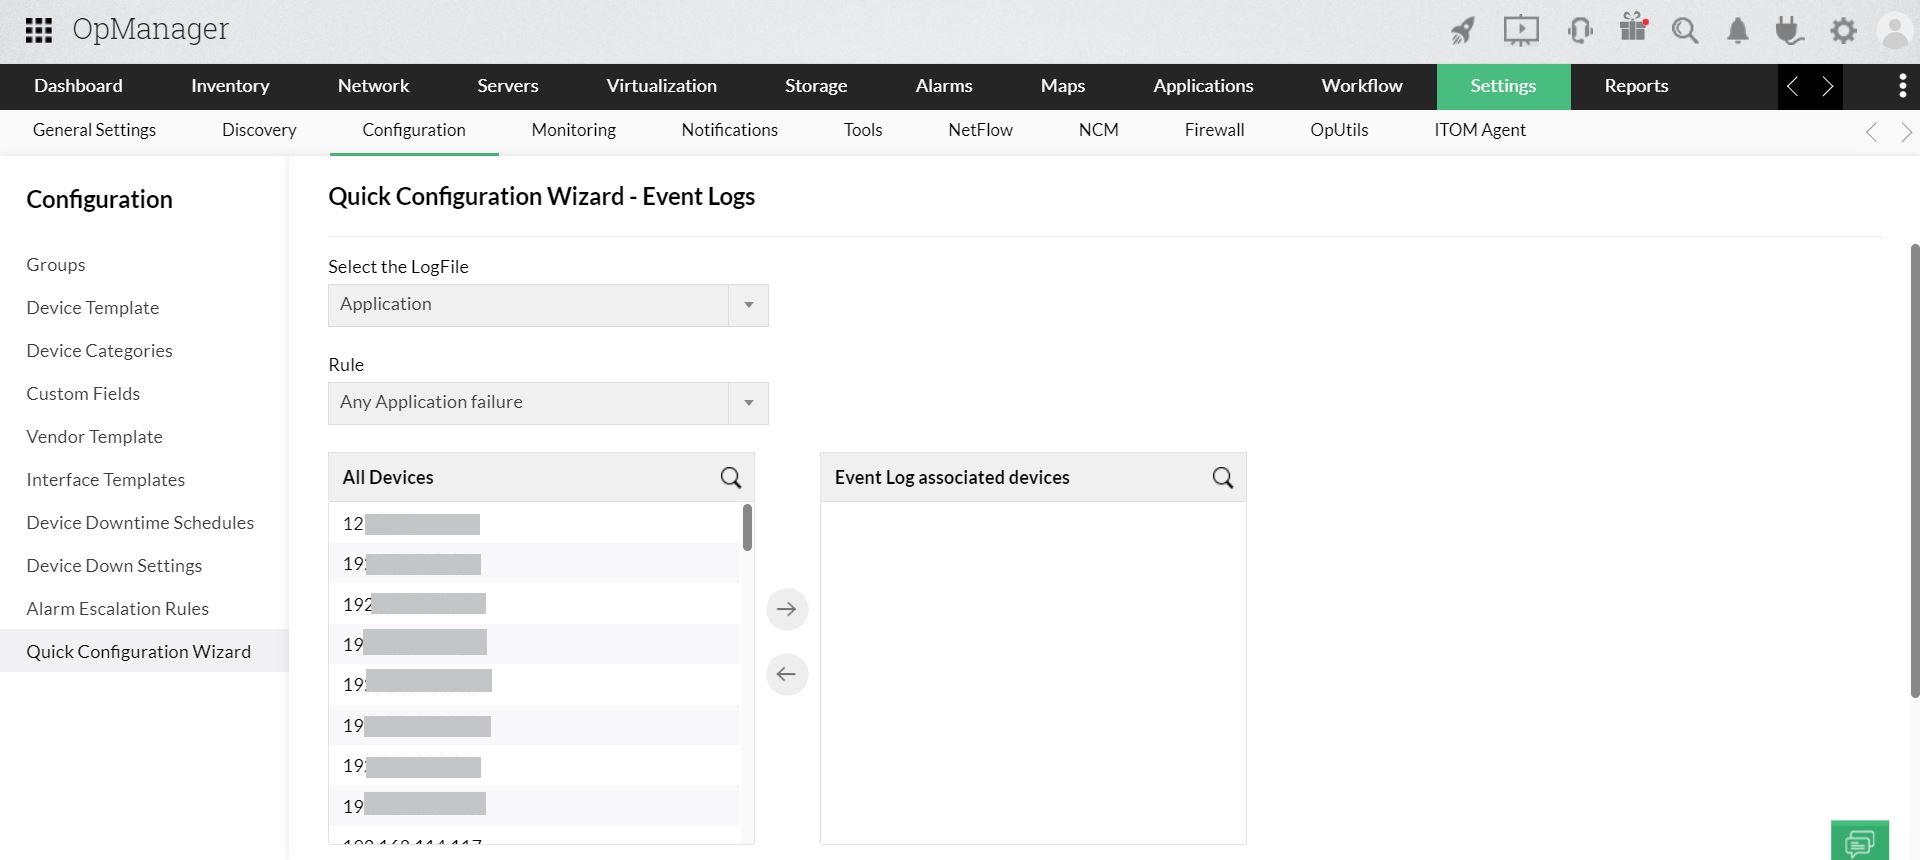This screenshot has width=1920, height=860.
Task: Select the Virtualization tab
Action: [x=661, y=86]
